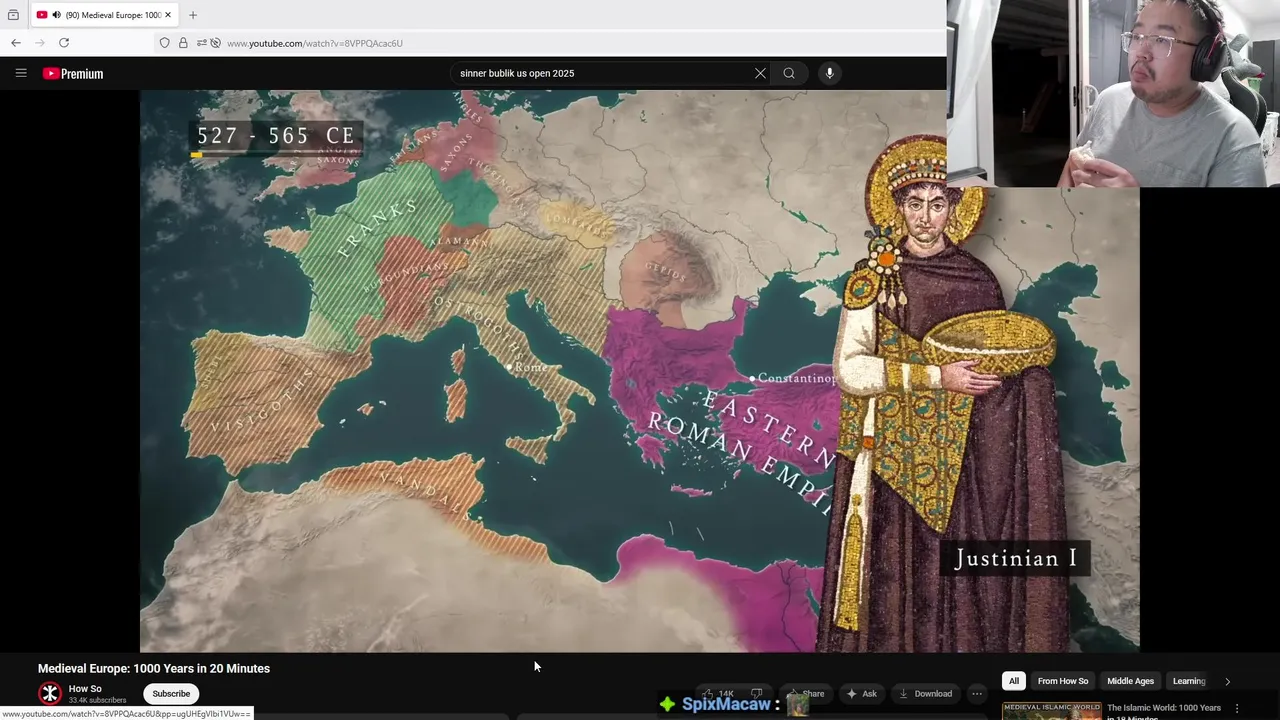
Task: Mute the Medieval Europe tab audio icon
Action: (56, 15)
